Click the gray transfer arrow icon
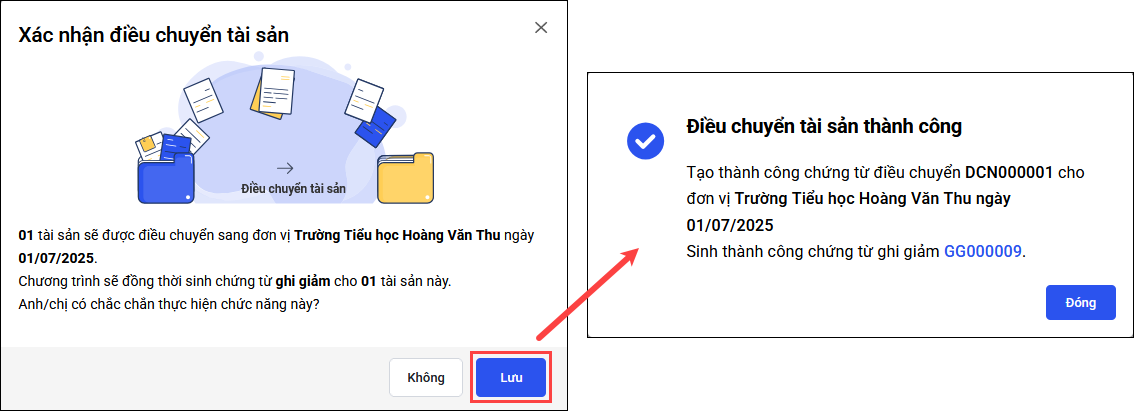 (x=286, y=169)
